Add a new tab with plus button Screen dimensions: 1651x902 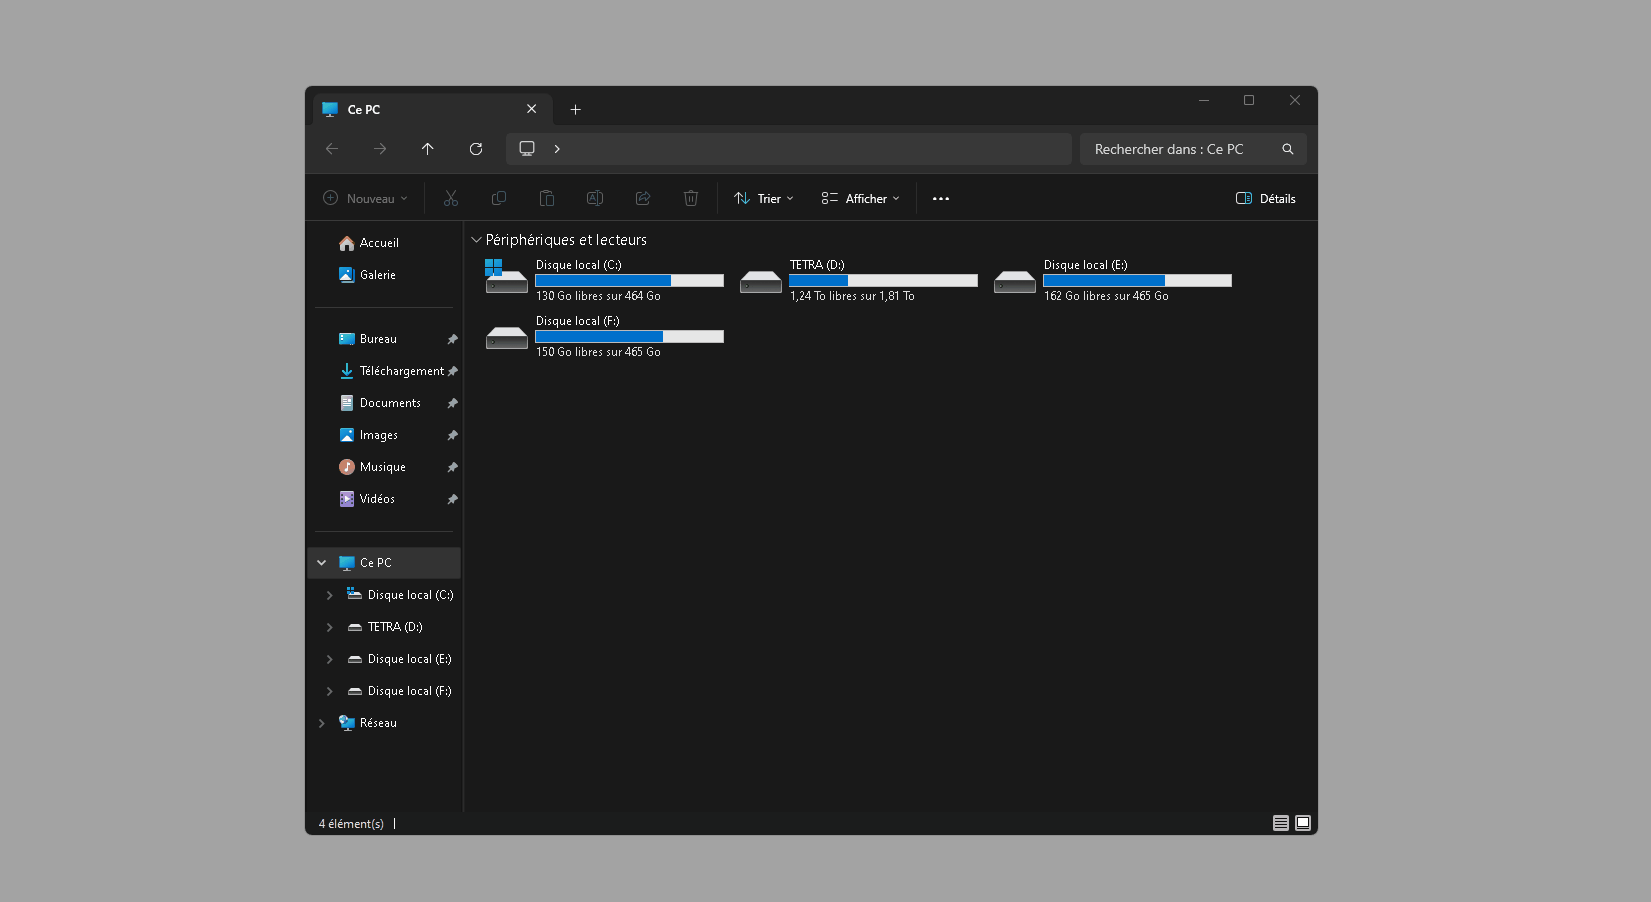tap(575, 110)
